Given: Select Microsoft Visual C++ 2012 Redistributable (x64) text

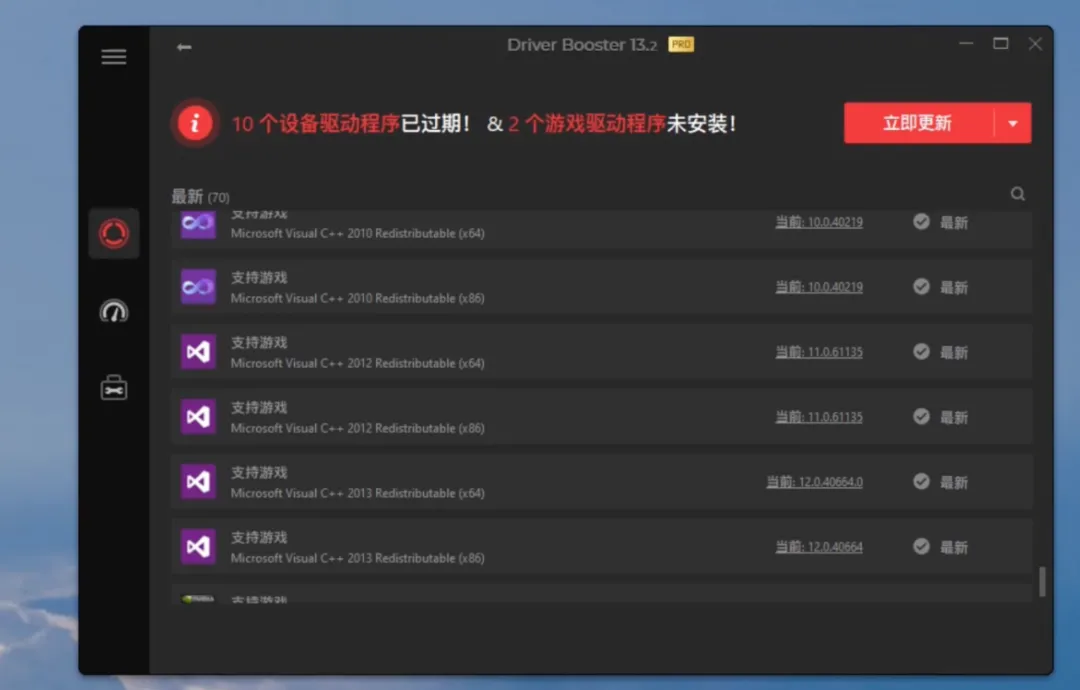Looking at the screenshot, I should click(357, 363).
